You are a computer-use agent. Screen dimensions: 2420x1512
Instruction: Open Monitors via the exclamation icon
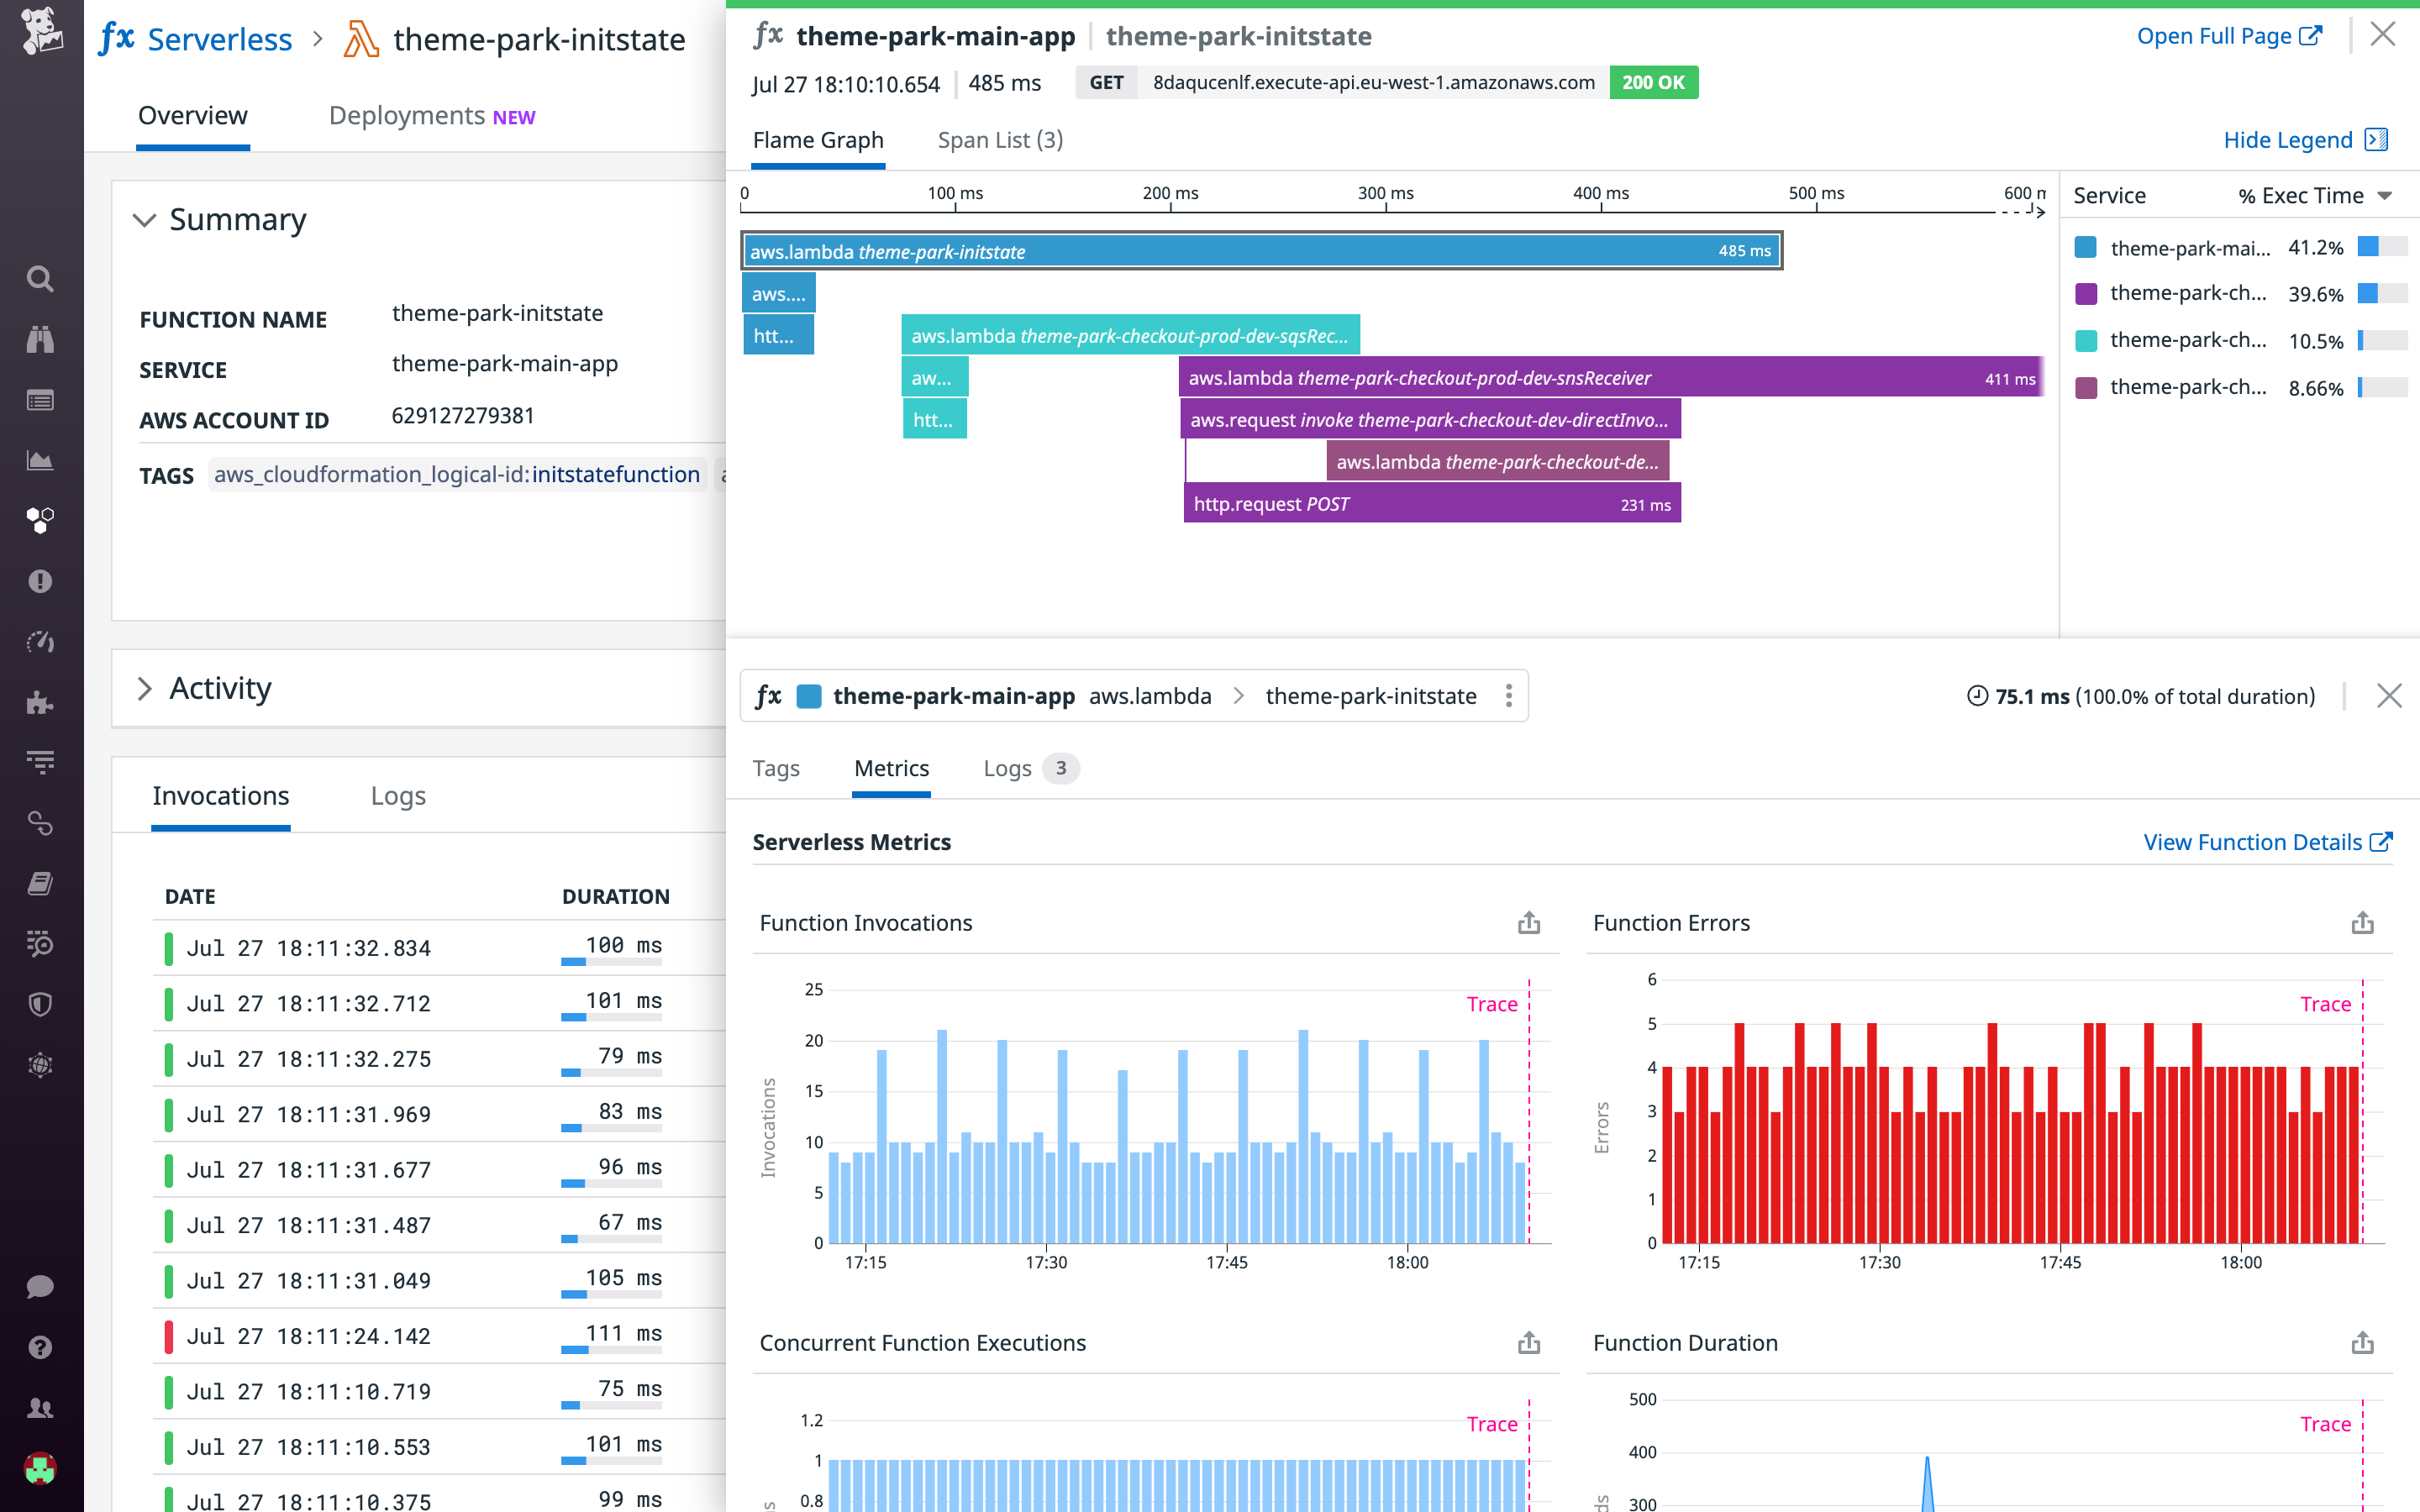click(x=40, y=581)
